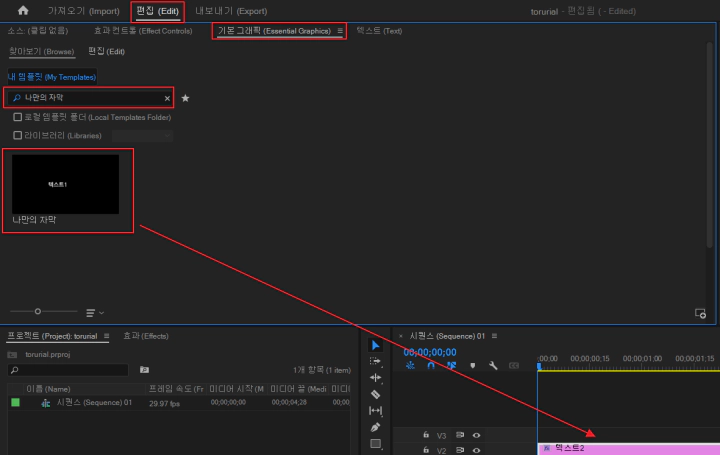Select the Slip tool
Screen dimensions: 720x455
(375, 410)
